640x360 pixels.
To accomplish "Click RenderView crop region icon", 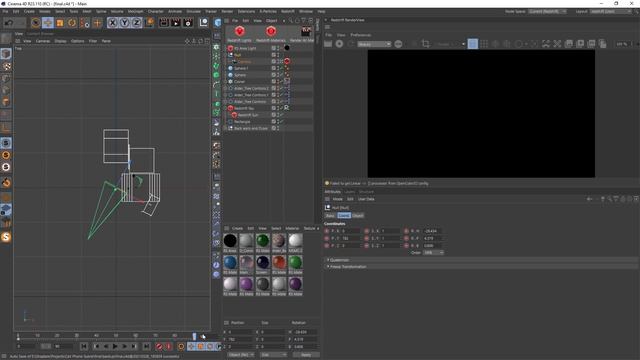I will (x=426, y=44).
